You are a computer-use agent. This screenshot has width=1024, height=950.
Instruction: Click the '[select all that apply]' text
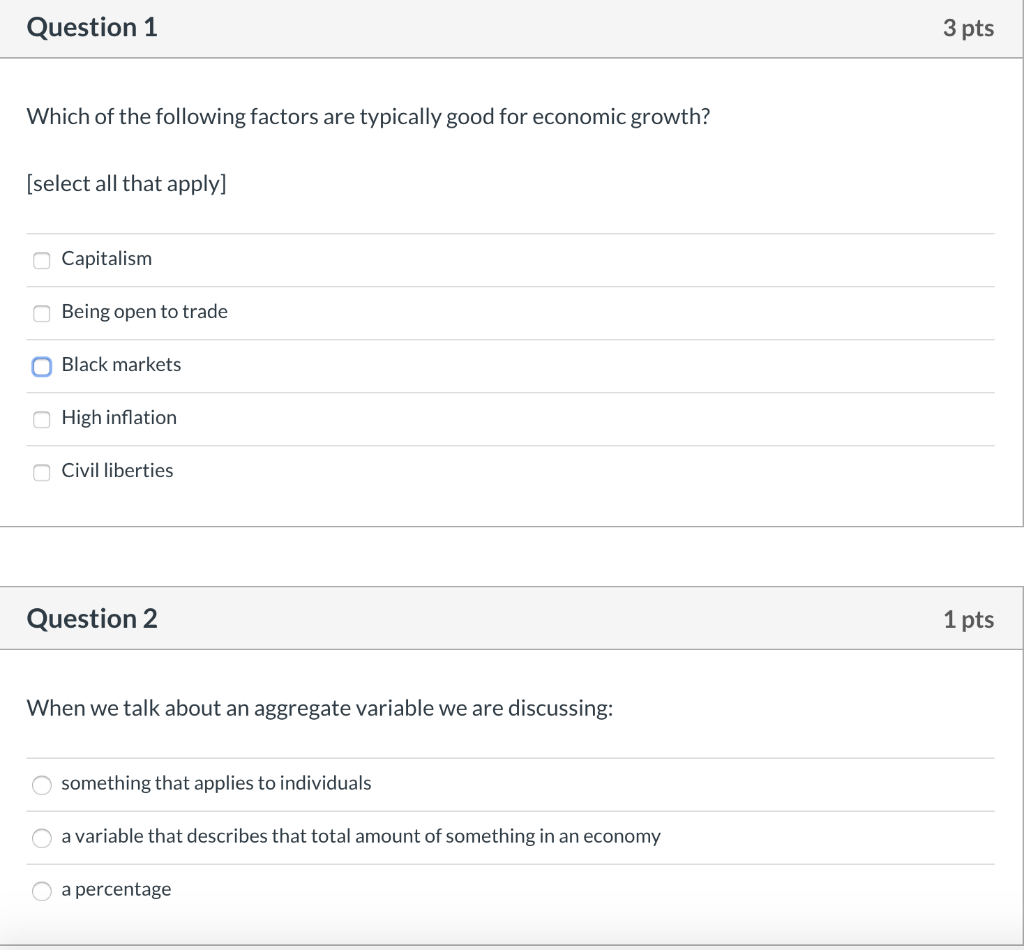coord(127,183)
